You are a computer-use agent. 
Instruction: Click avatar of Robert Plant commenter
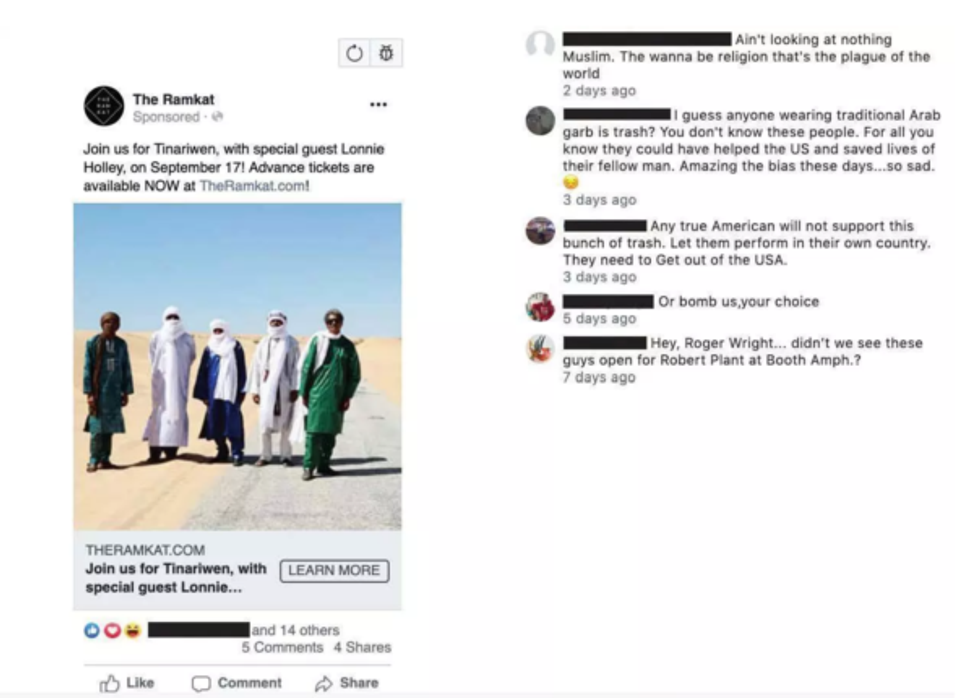(x=540, y=349)
